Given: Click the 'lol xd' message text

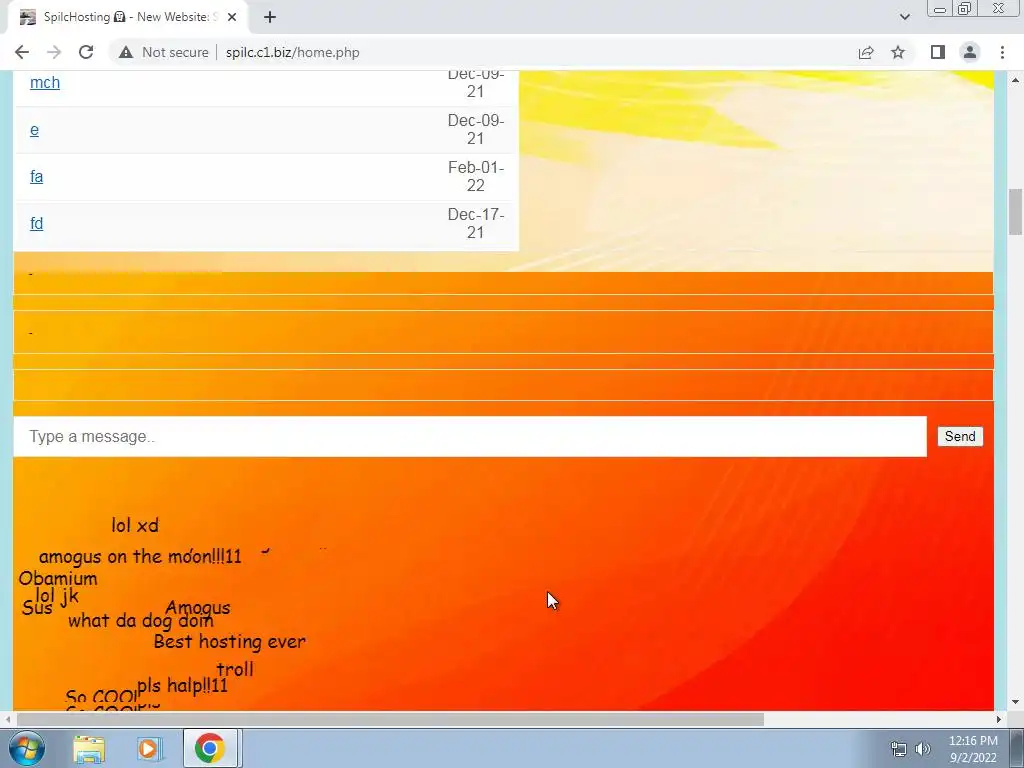Looking at the screenshot, I should 135,525.
